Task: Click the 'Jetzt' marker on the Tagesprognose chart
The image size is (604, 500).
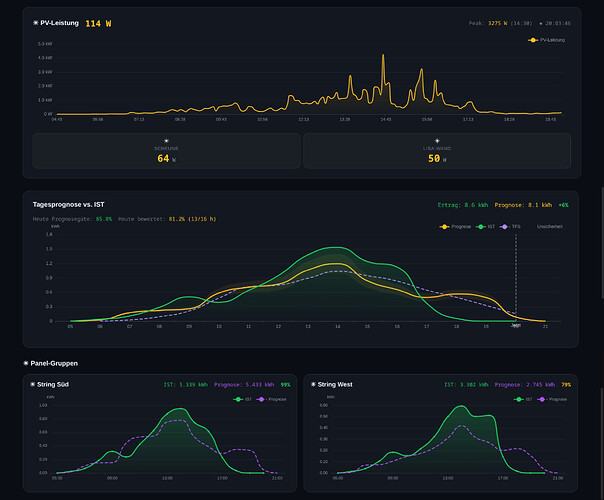Action: coord(516,326)
